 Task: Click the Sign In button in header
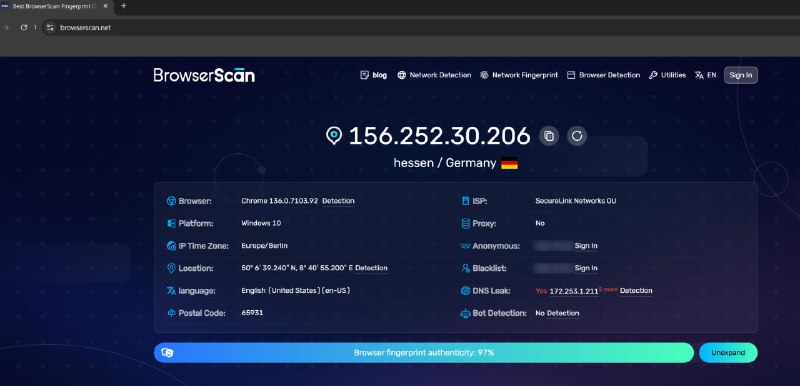click(740, 75)
